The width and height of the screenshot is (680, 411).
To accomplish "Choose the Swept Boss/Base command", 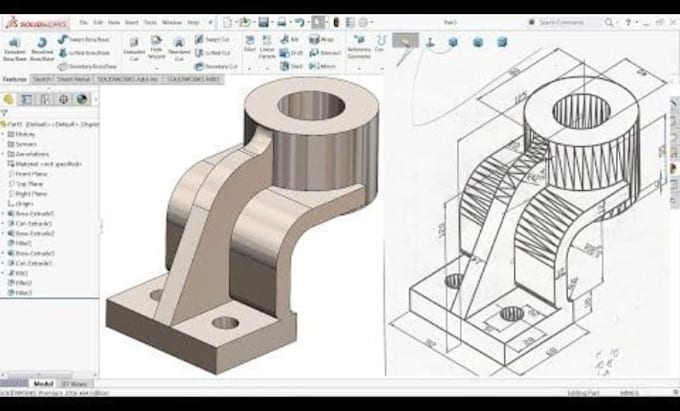I will click(x=84, y=39).
